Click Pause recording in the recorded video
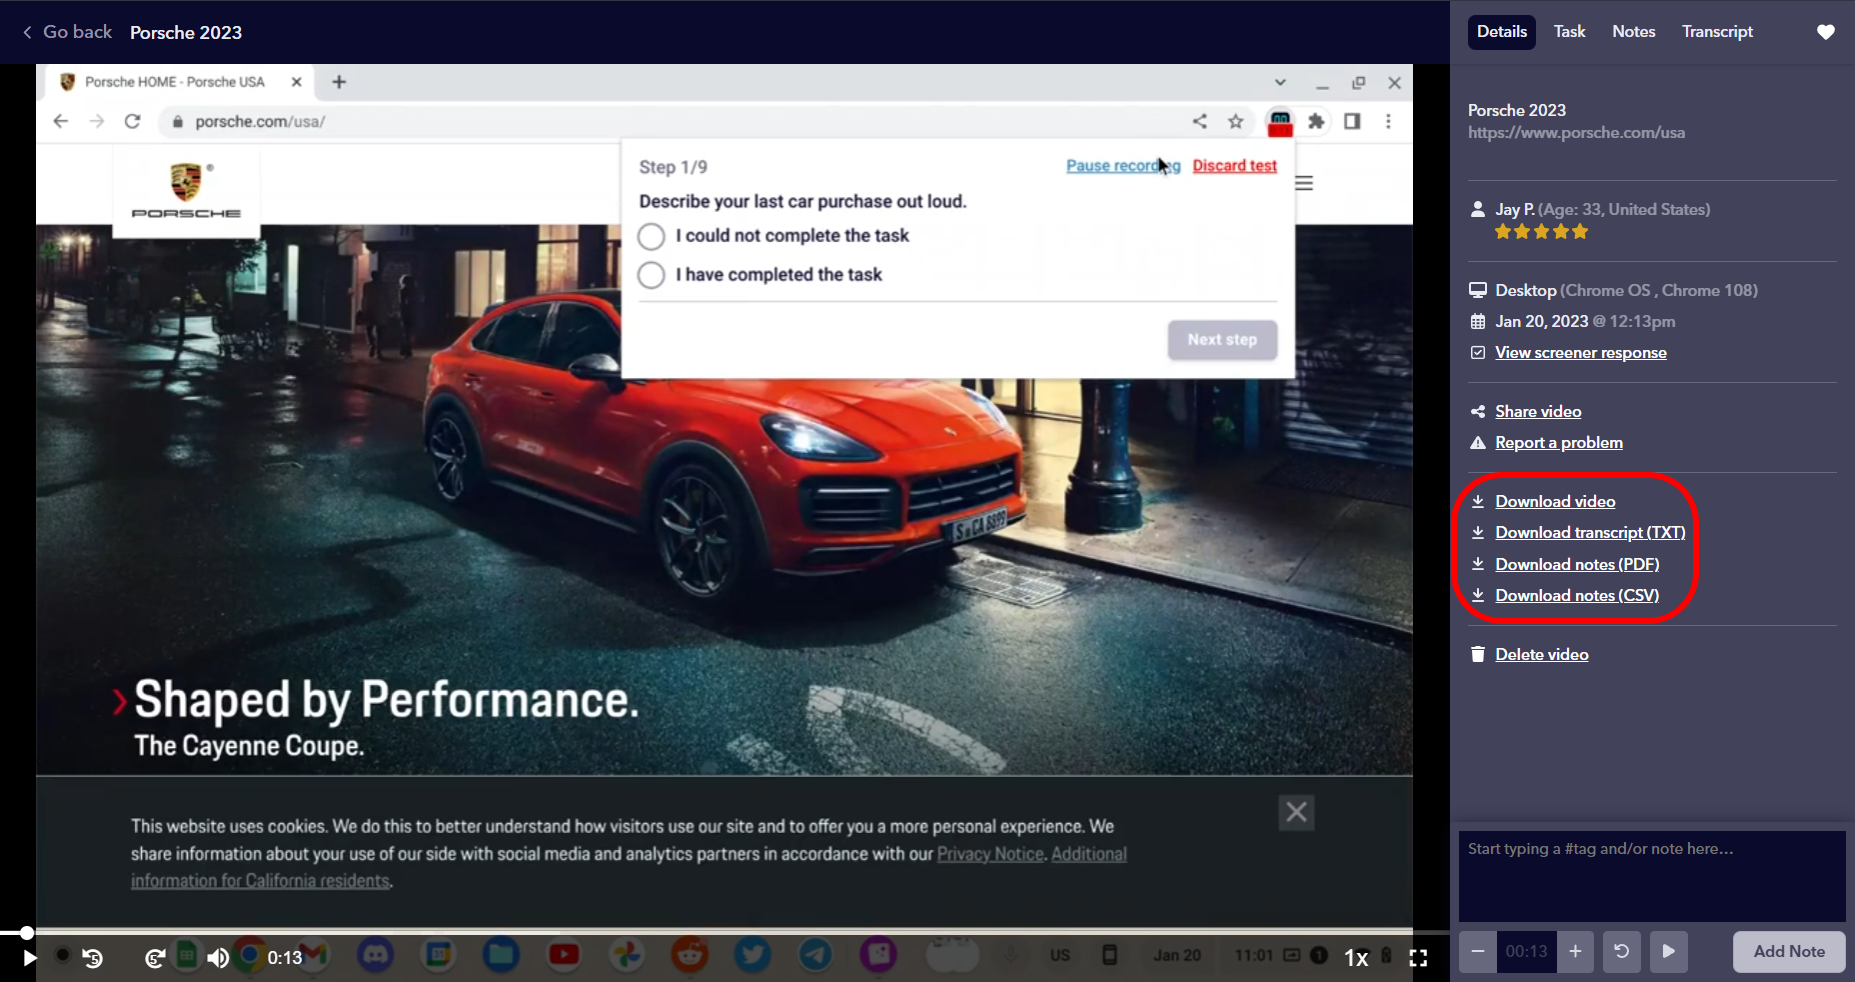This screenshot has height=982, width=1855. [1123, 166]
